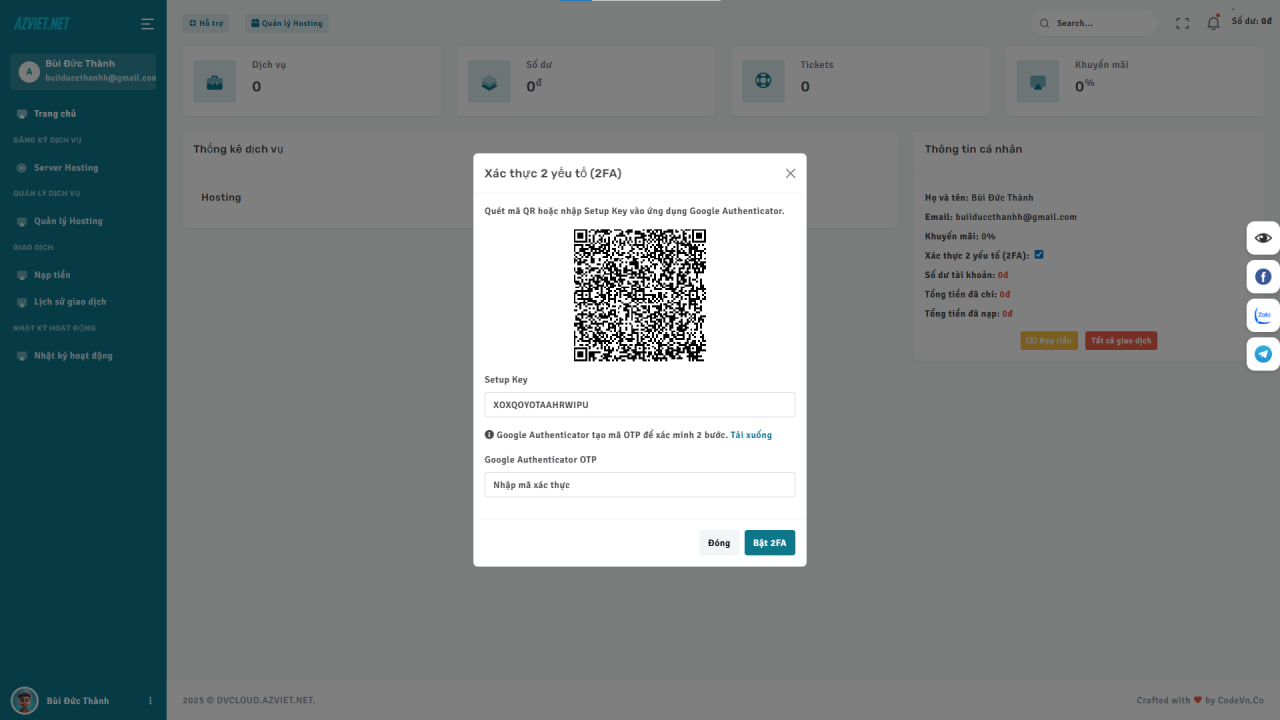Click the AZVIET.NET logo
This screenshot has width=1280, height=720.
pyautogui.click(x=42, y=24)
